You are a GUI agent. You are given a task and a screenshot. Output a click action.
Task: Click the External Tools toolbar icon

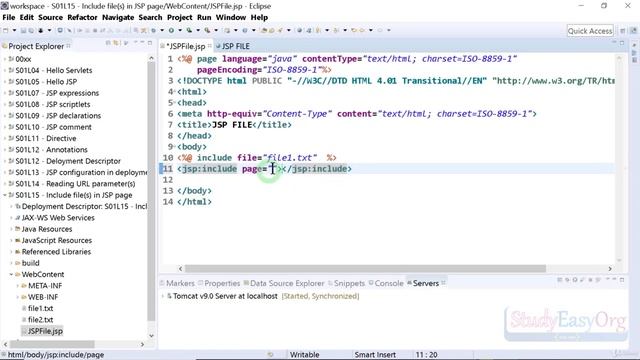207,30
